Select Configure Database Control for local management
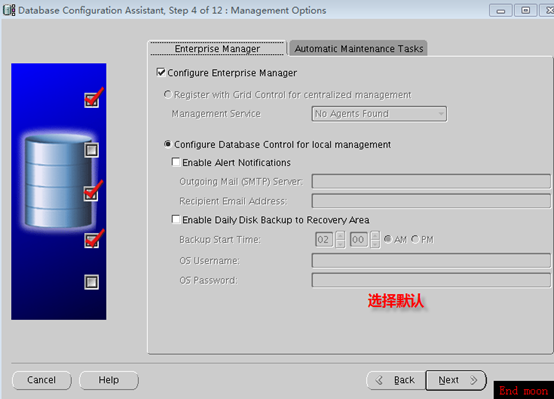 pyautogui.click(x=167, y=144)
